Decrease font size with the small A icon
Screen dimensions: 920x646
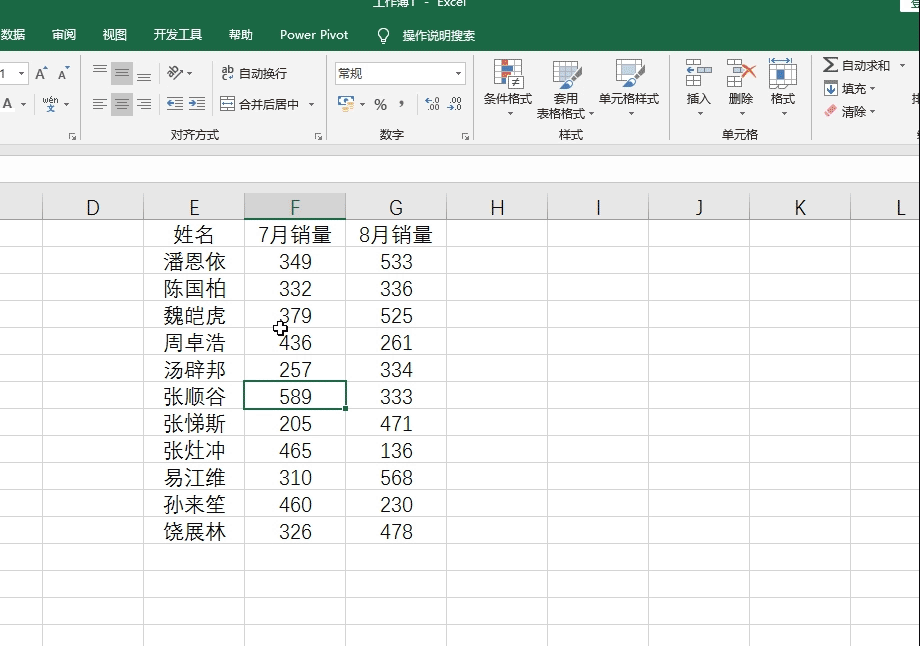click(63, 73)
